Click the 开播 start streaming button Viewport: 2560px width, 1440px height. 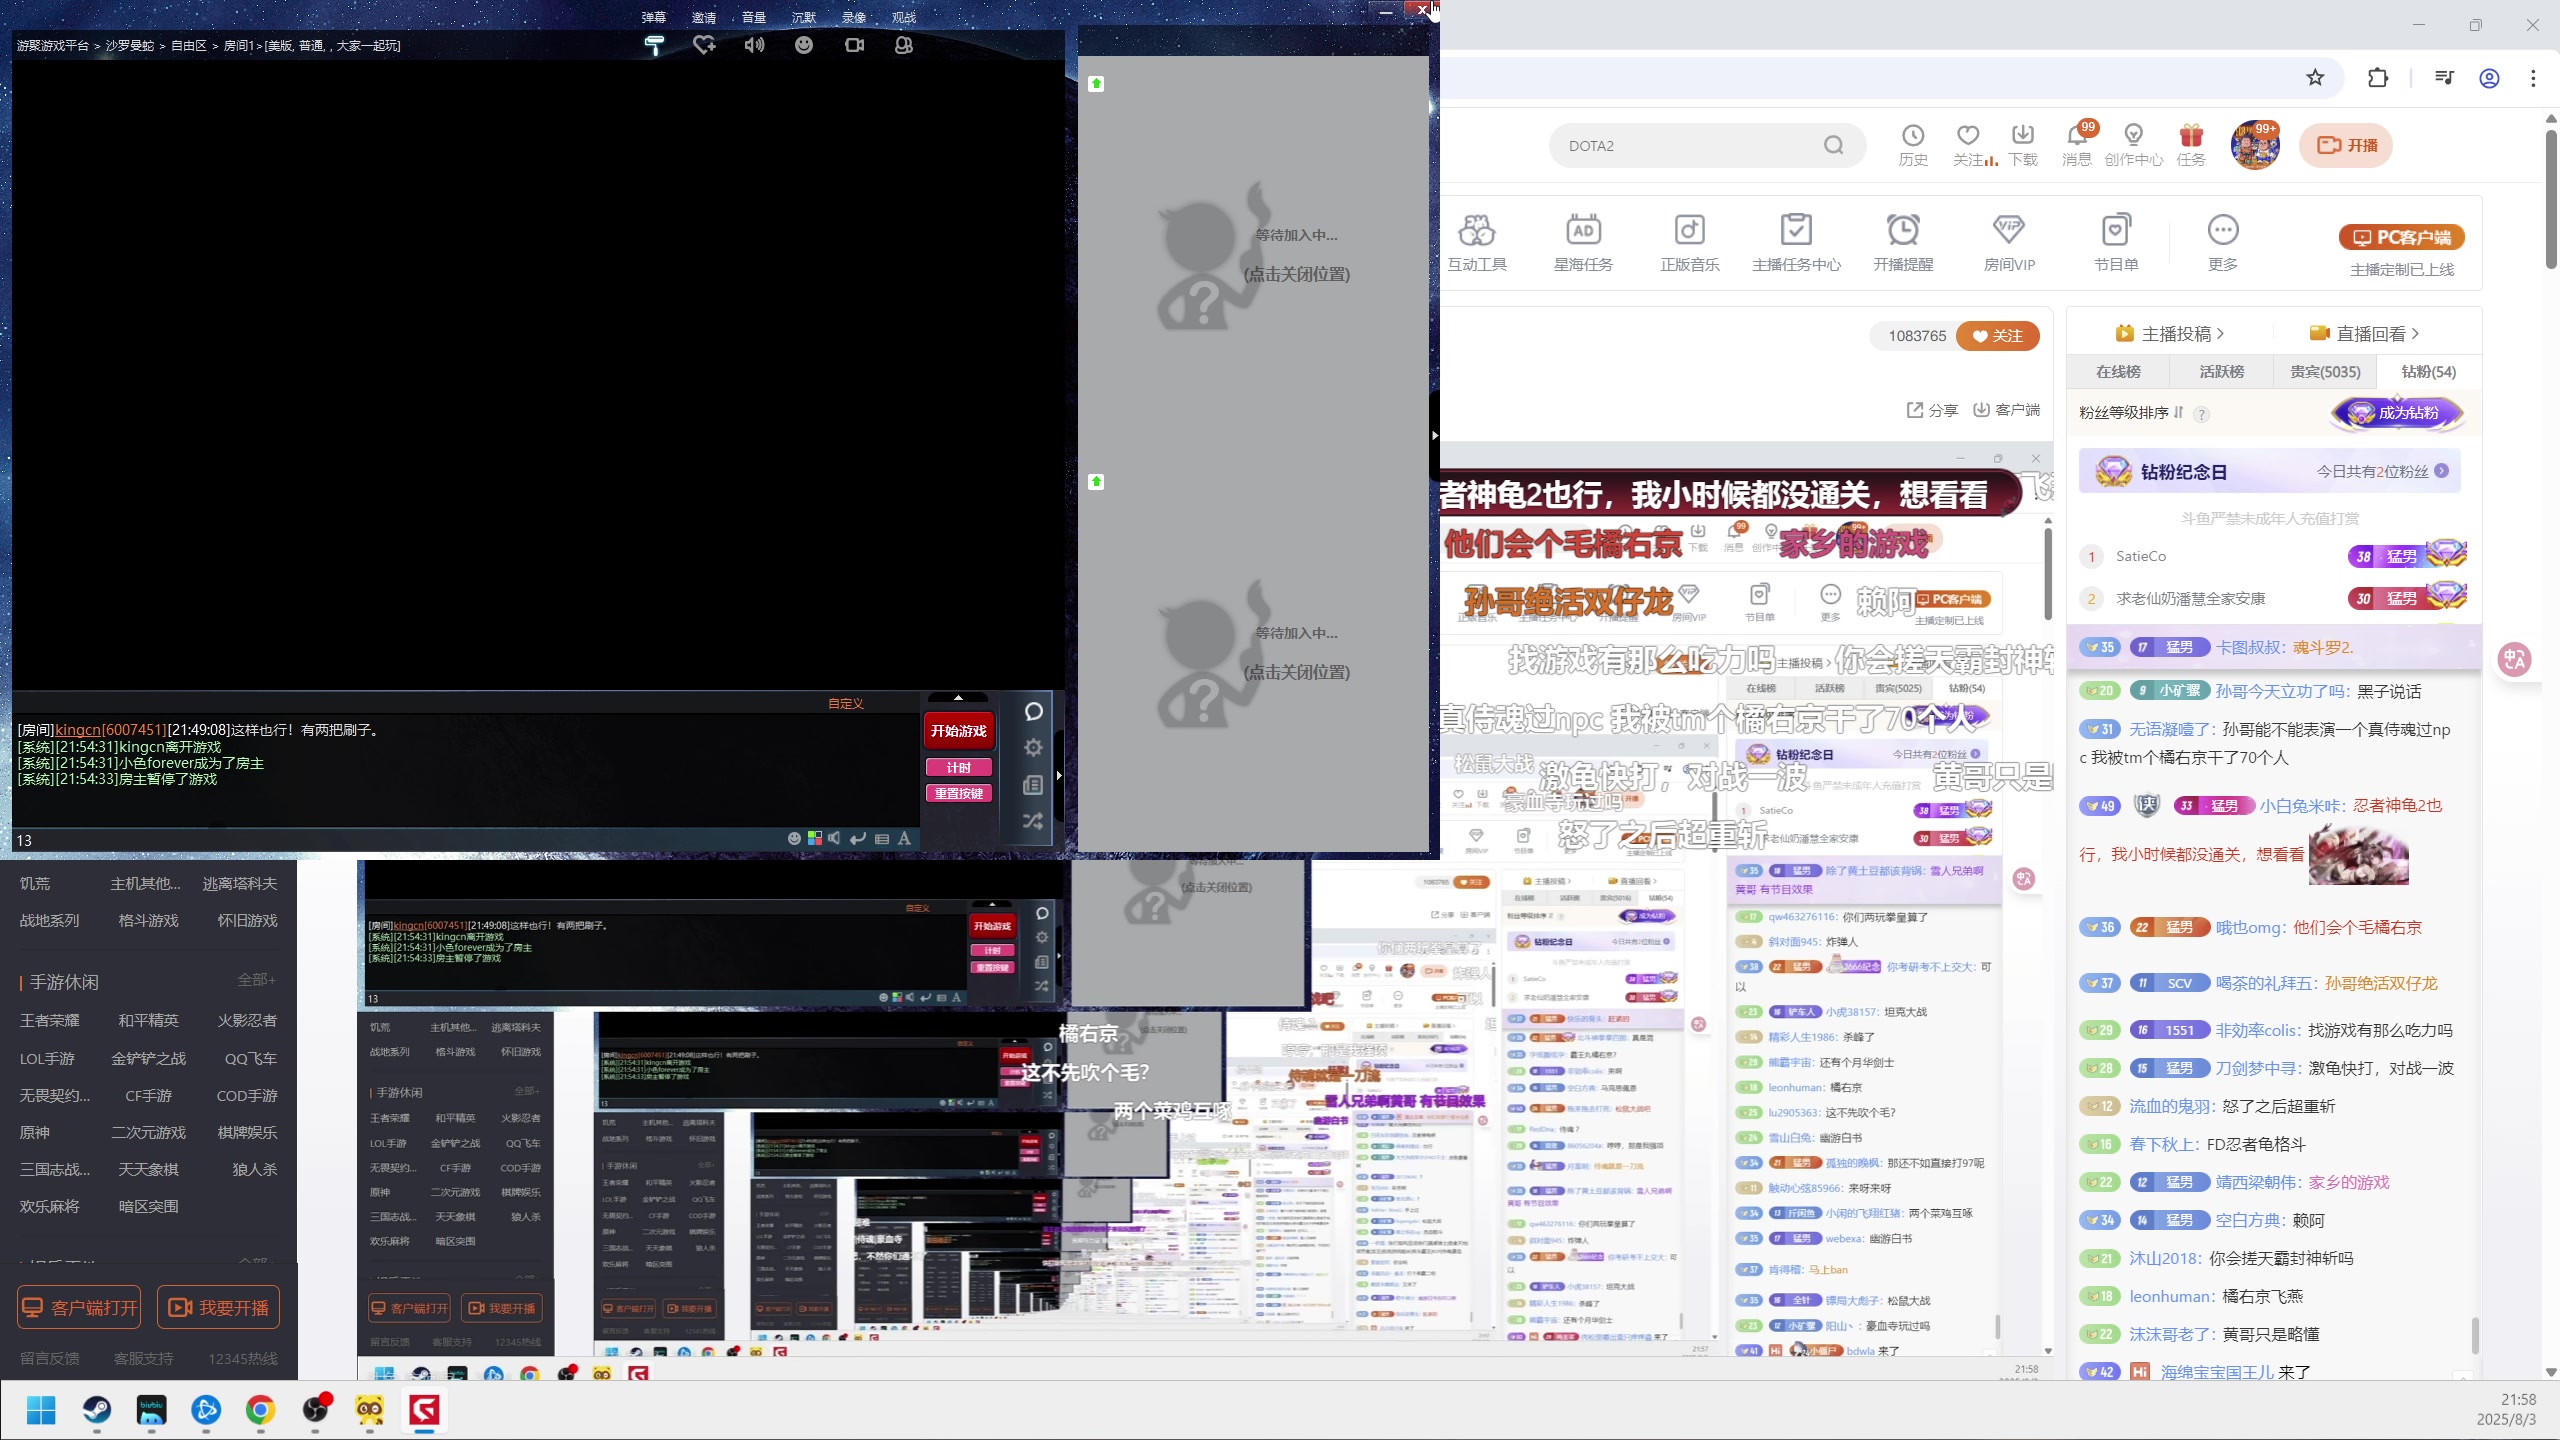[2347, 145]
